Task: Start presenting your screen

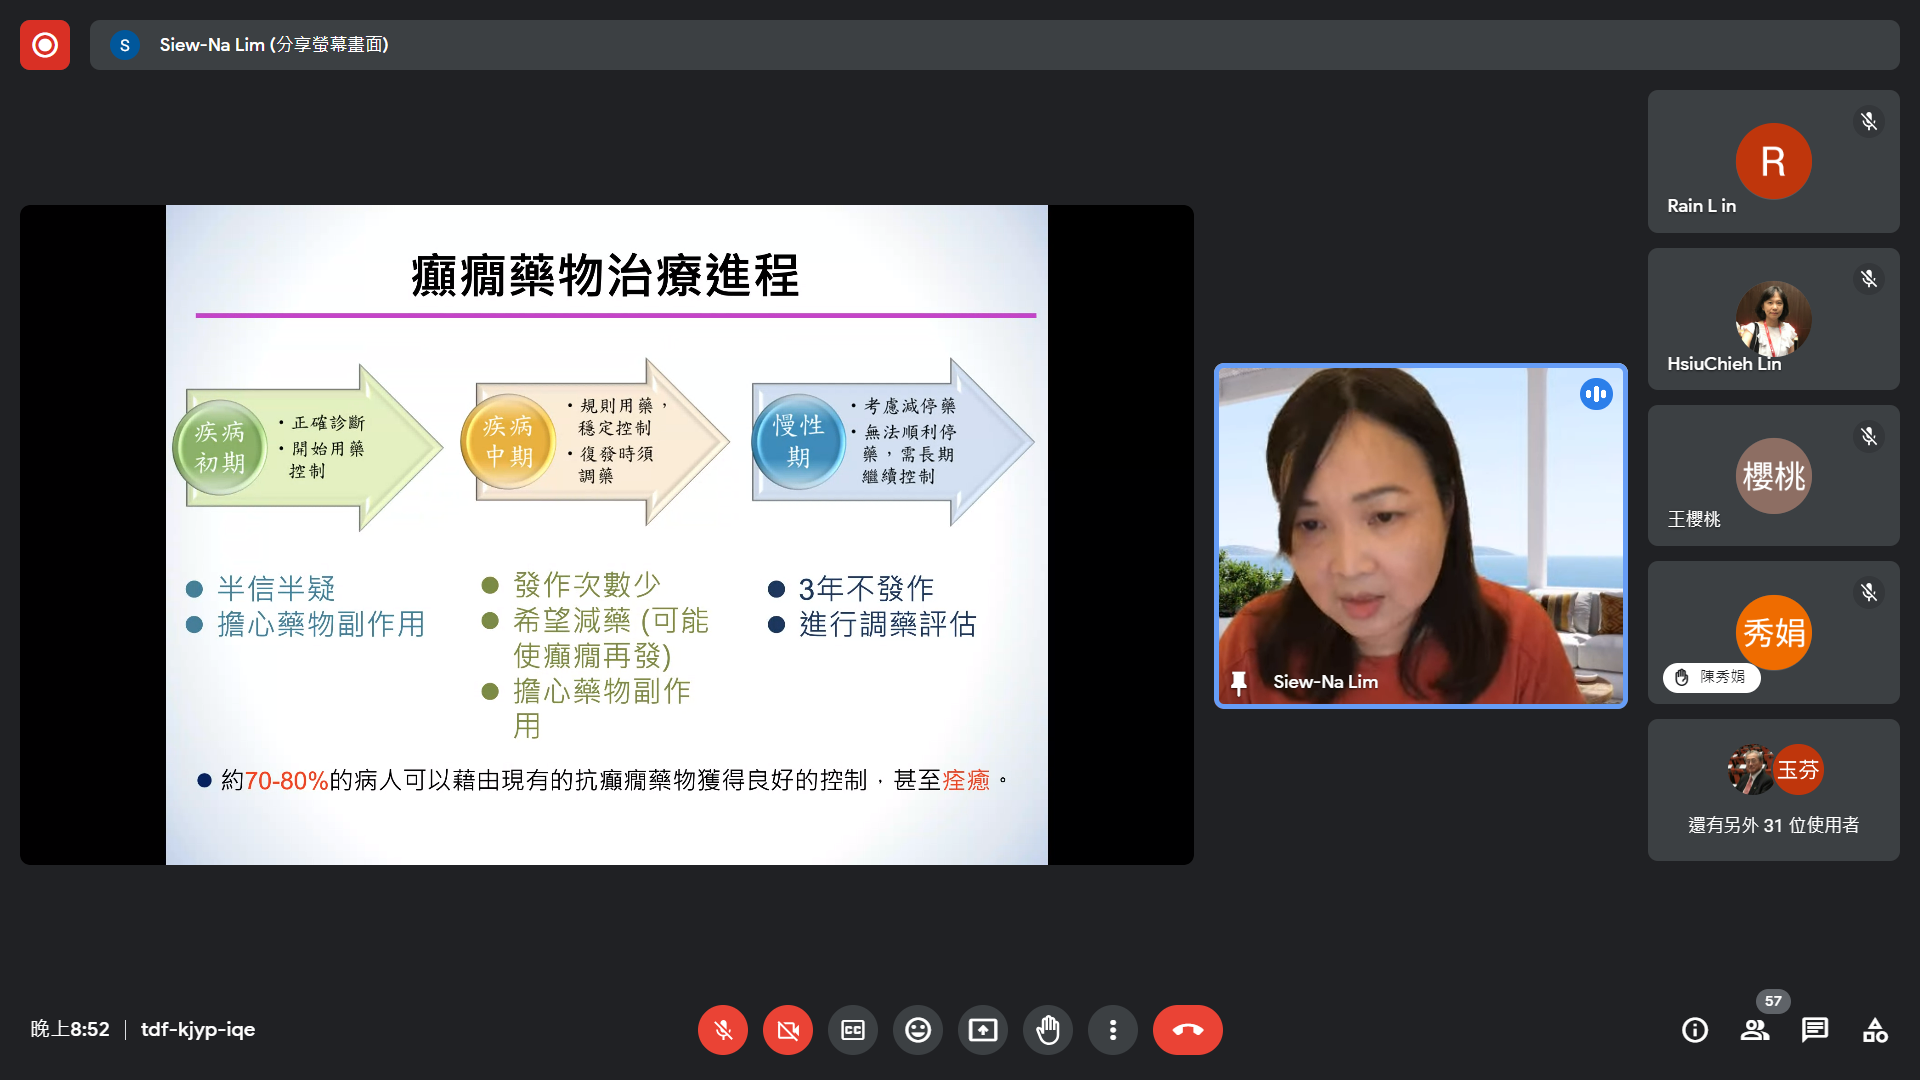Action: tap(983, 1030)
